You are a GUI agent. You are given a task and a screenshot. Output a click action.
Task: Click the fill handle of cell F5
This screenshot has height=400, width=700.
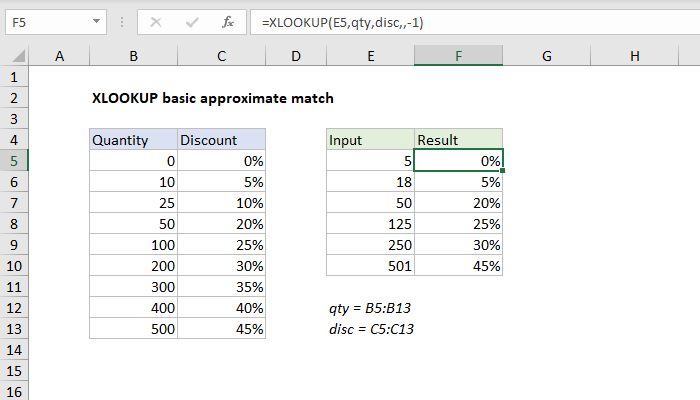point(502,171)
